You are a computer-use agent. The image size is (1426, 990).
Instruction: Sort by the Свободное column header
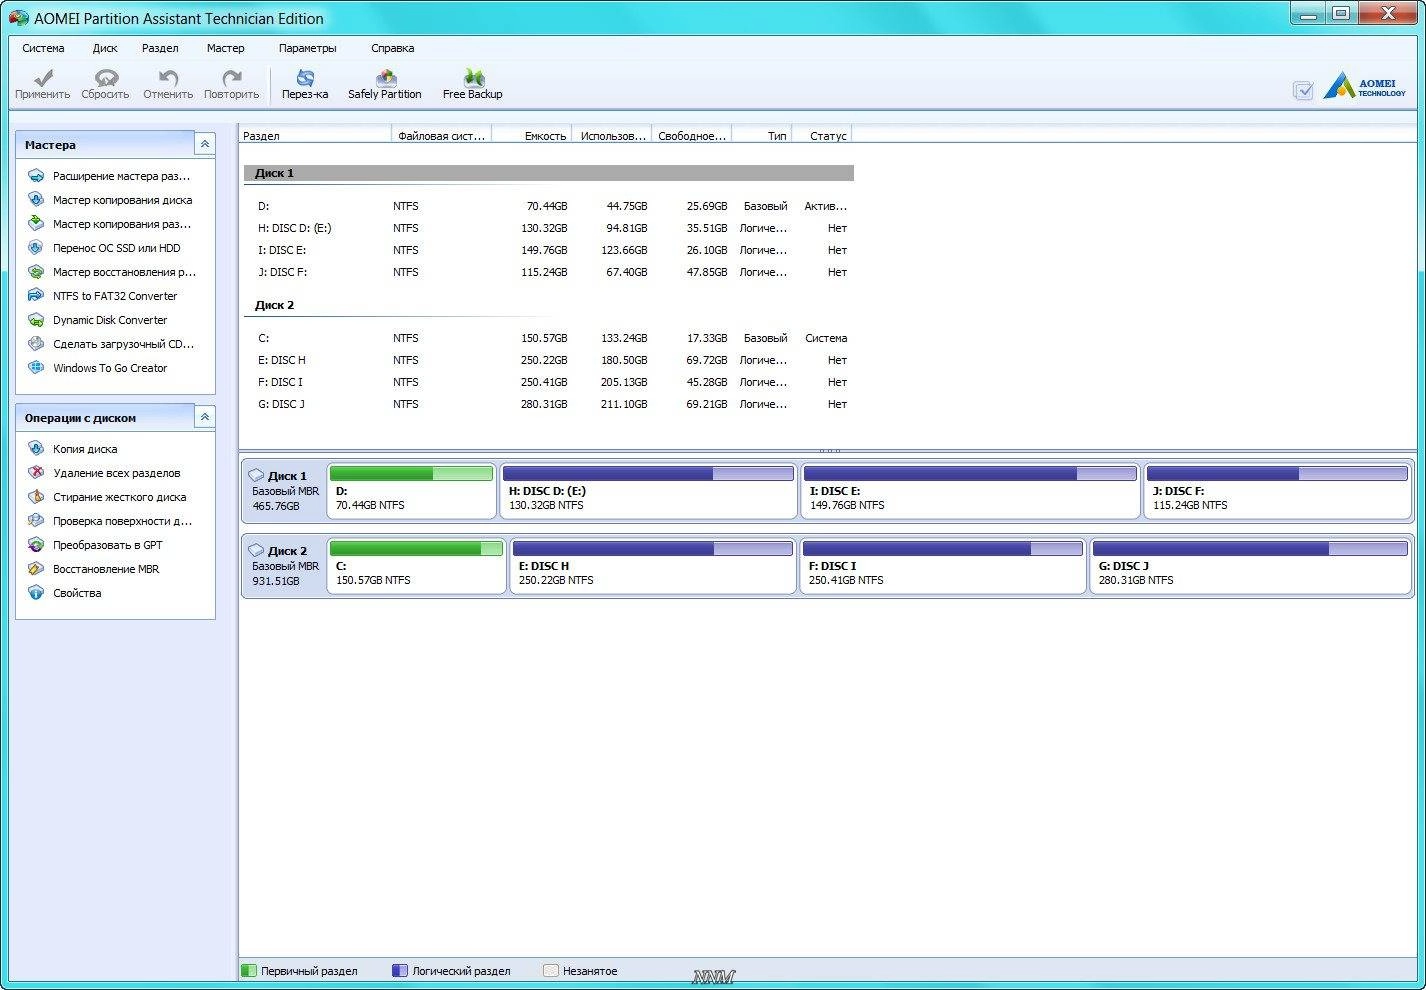(691, 135)
